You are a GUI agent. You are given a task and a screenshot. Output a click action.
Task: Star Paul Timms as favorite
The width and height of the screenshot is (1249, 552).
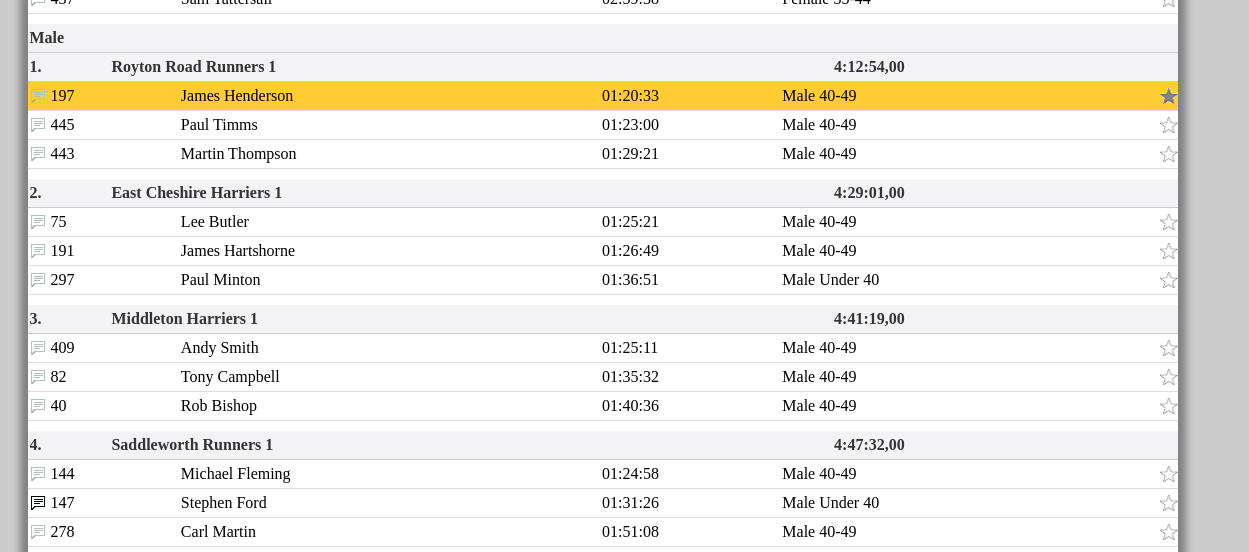coord(1168,126)
